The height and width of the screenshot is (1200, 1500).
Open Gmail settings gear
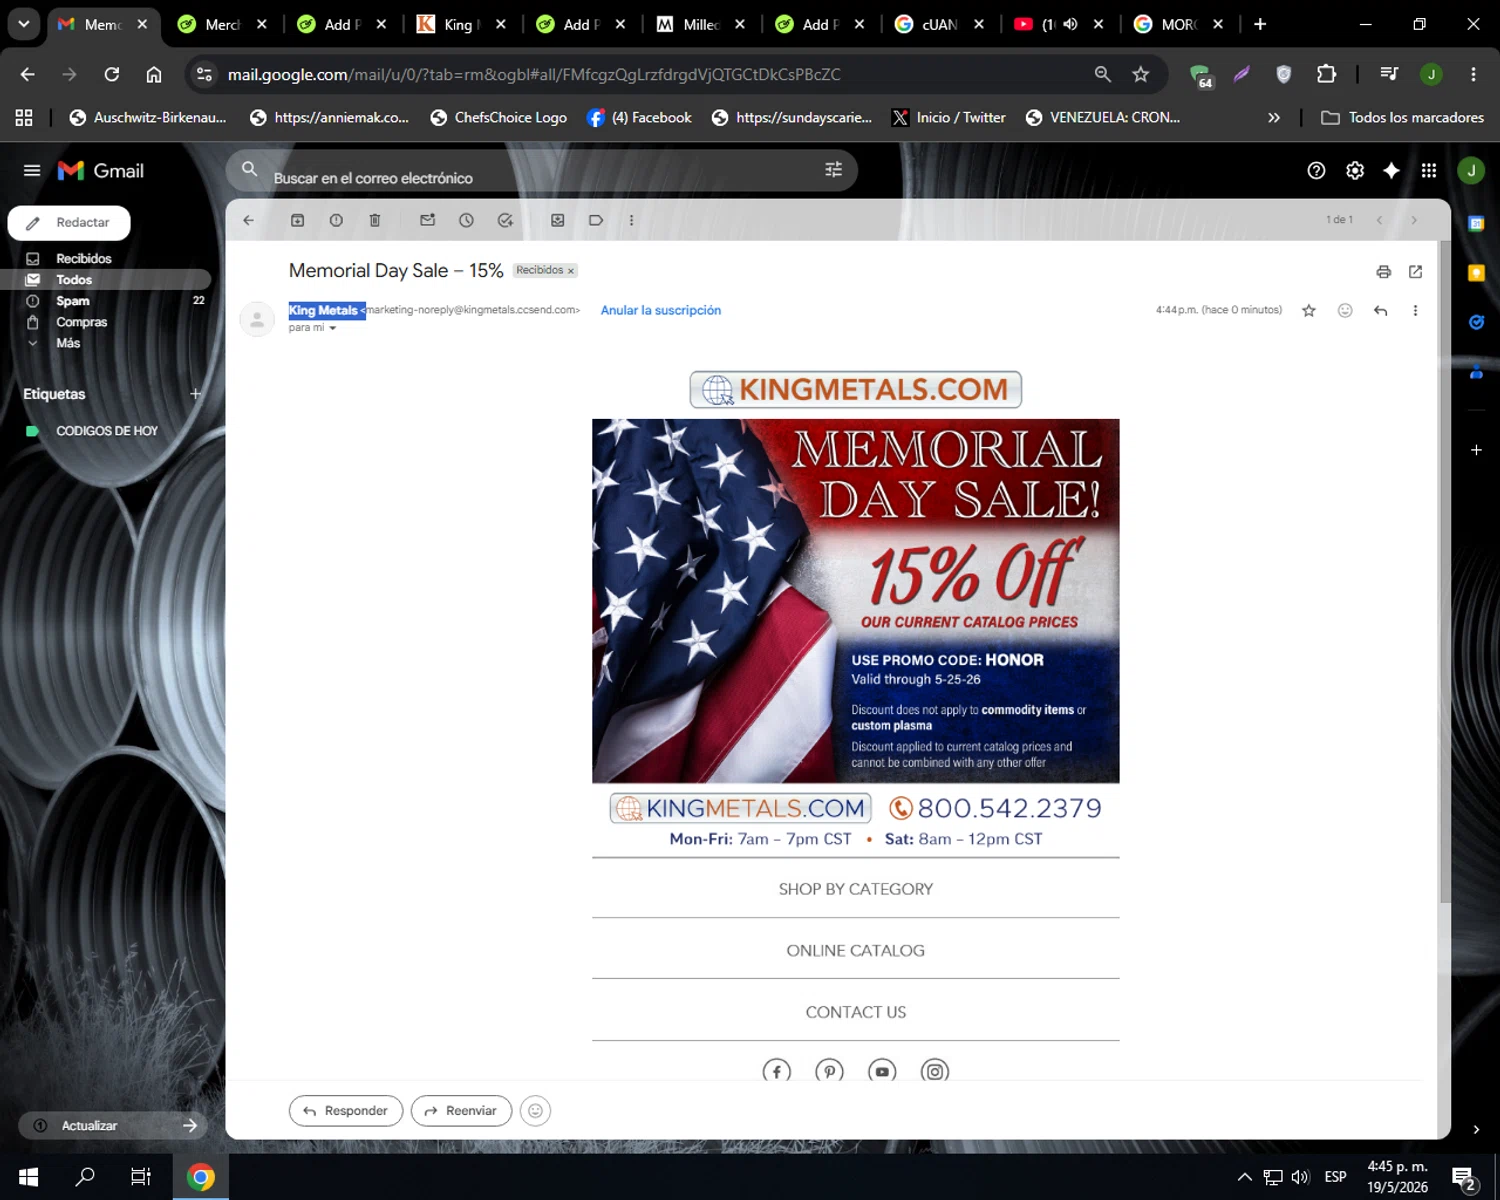(1355, 171)
